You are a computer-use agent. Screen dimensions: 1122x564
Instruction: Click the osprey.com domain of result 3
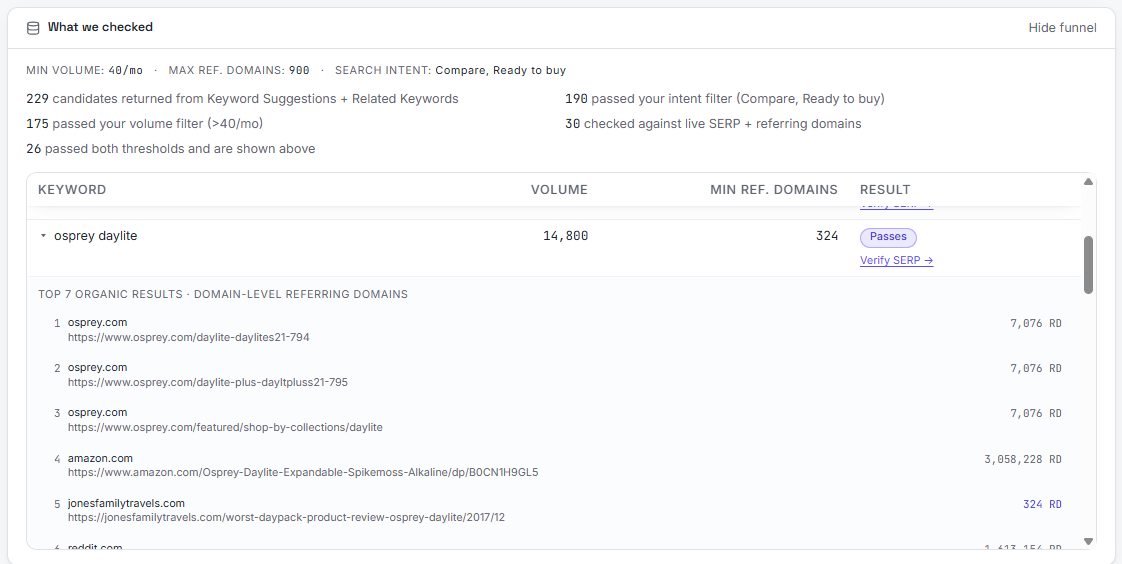[x=97, y=413]
